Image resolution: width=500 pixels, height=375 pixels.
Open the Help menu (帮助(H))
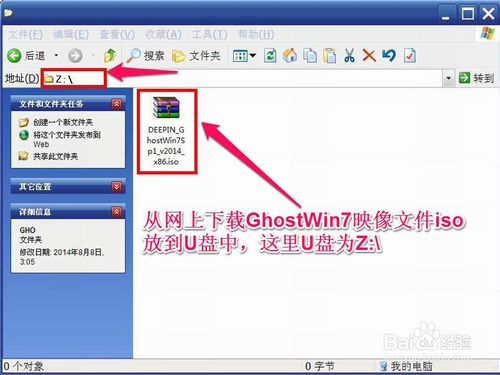tap(256, 34)
